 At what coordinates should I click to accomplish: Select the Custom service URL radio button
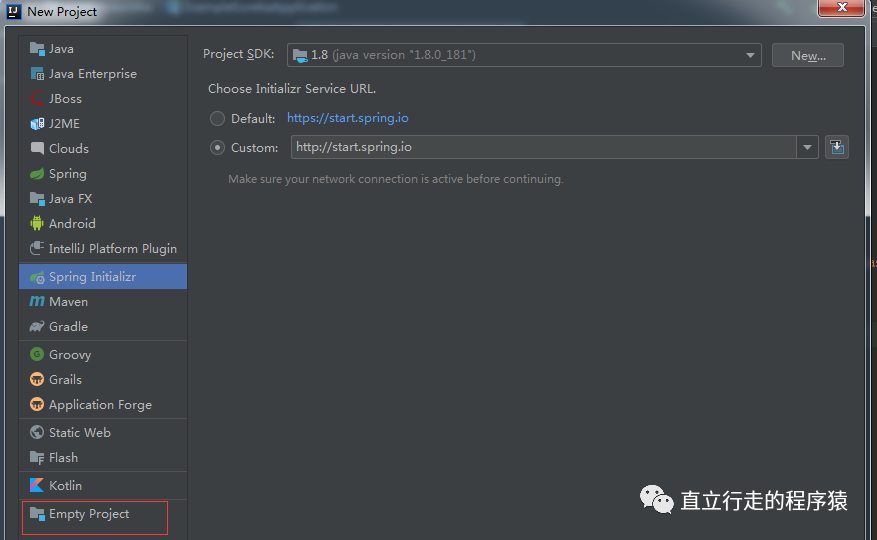pyautogui.click(x=217, y=148)
